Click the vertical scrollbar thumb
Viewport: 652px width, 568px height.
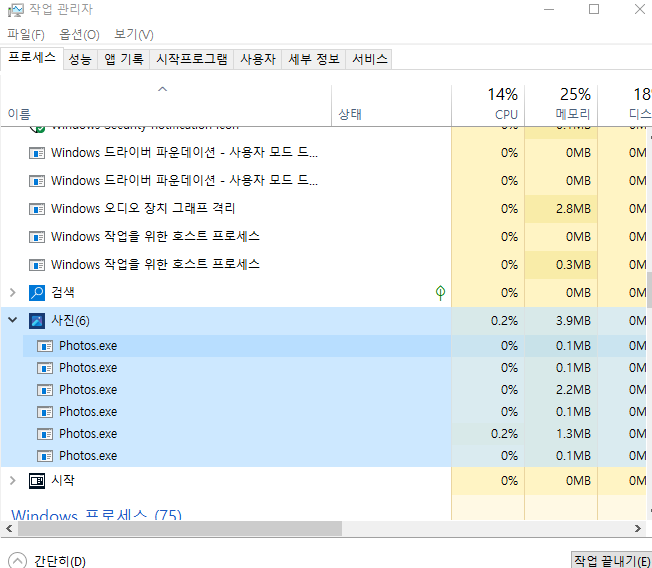click(649, 290)
